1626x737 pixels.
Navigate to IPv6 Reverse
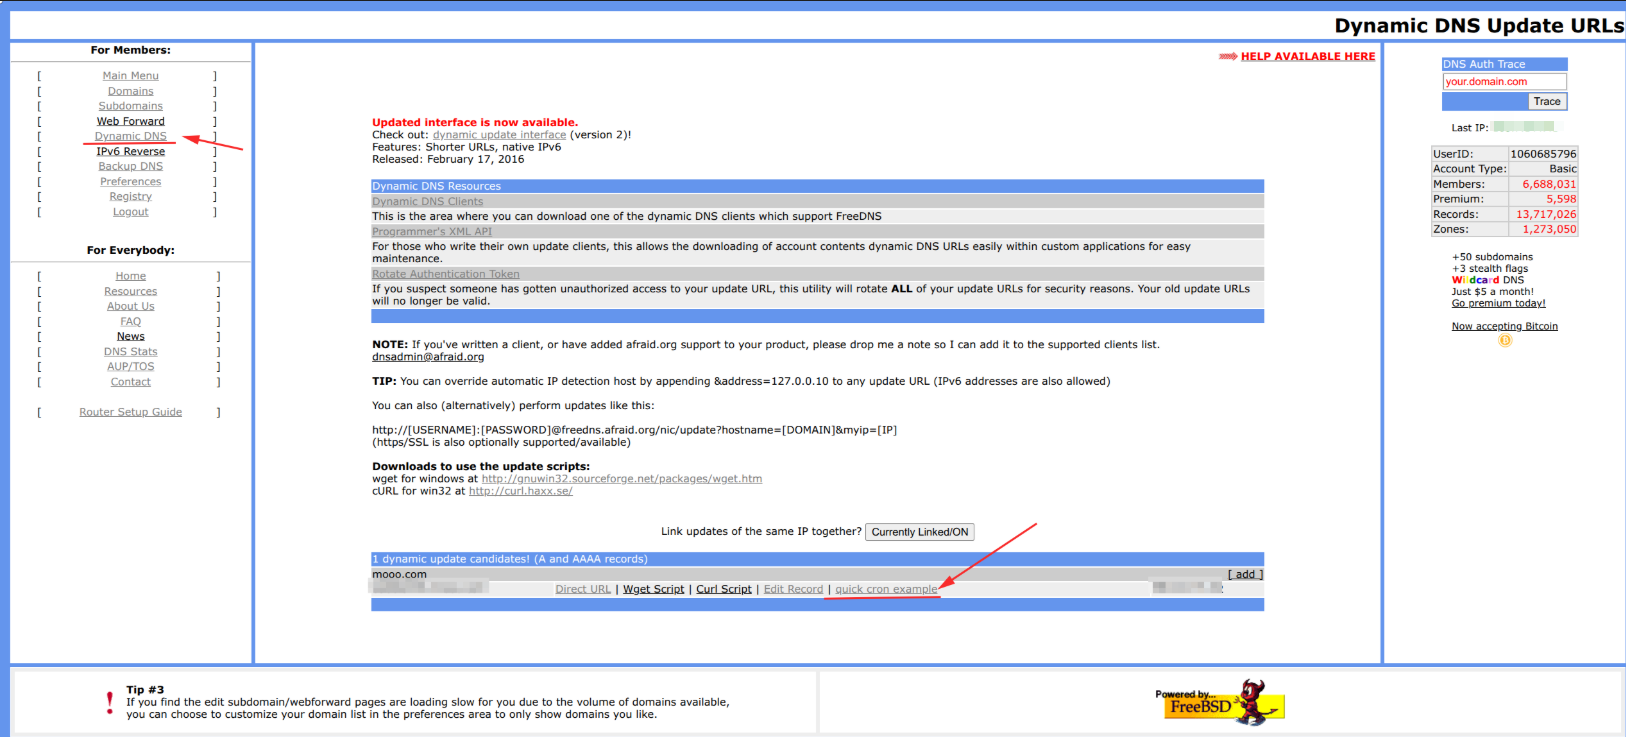131,152
